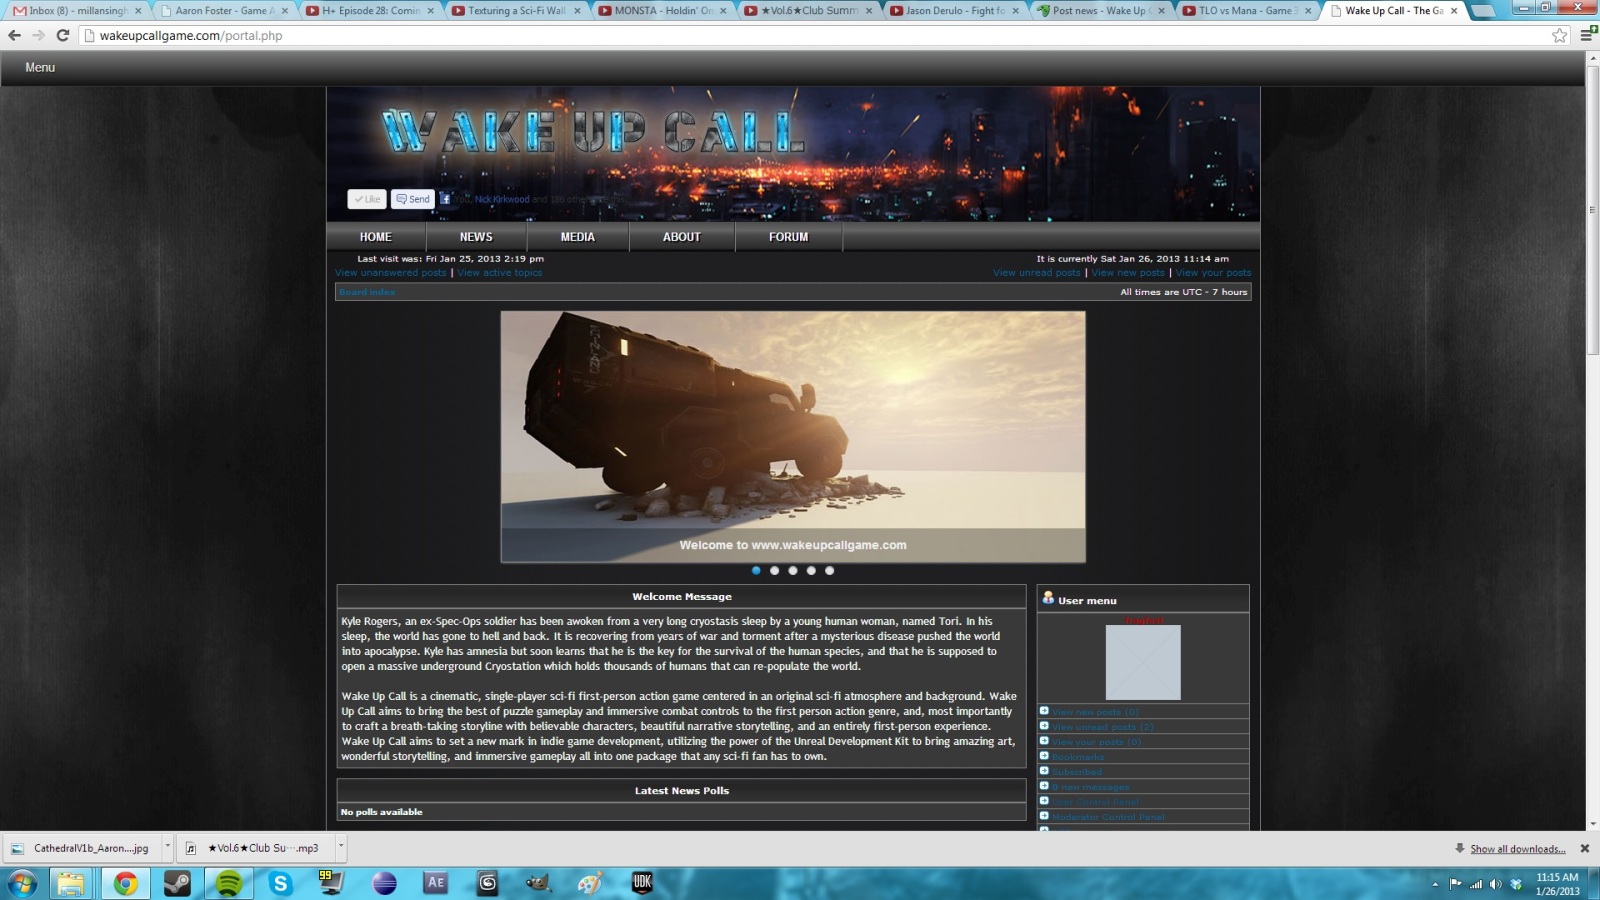Select the fourth slideshow dot
The width and height of the screenshot is (1600, 900).
[811, 570]
